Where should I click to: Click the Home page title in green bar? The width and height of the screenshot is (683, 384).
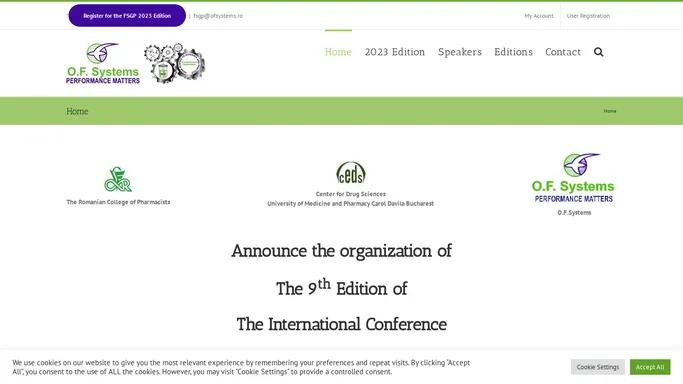pyautogui.click(x=77, y=111)
